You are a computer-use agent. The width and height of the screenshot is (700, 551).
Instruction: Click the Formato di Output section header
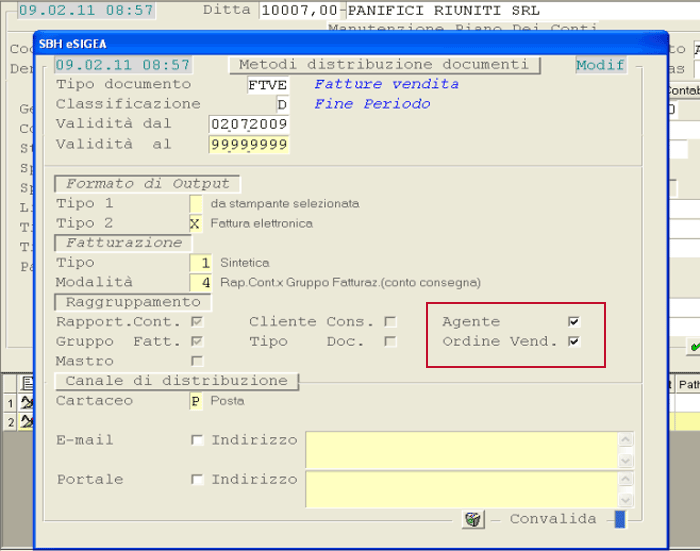click(x=148, y=184)
